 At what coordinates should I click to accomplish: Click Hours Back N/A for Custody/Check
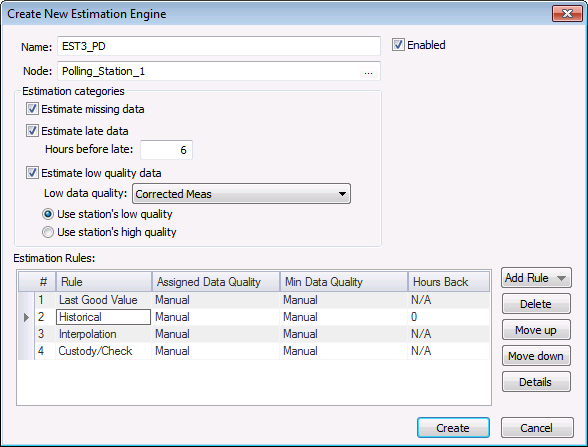click(x=448, y=351)
